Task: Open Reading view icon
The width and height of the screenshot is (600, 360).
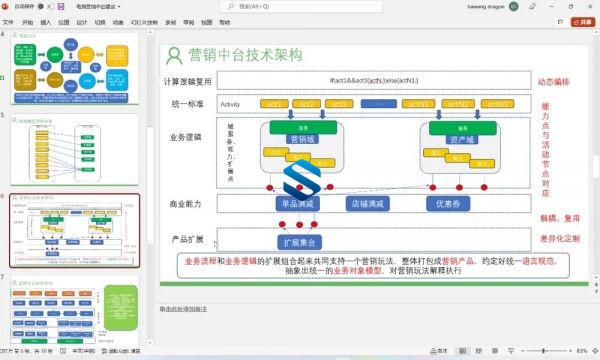Action: pyautogui.click(x=495, y=351)
